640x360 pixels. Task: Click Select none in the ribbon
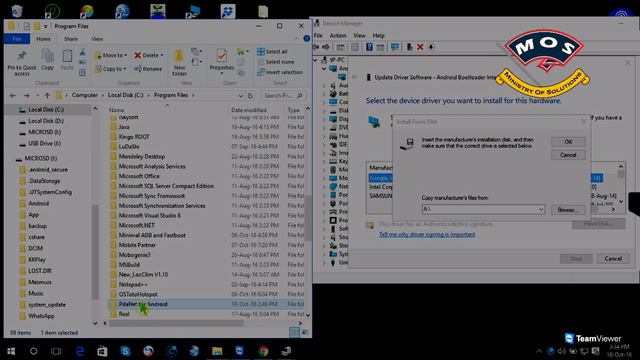276,62
